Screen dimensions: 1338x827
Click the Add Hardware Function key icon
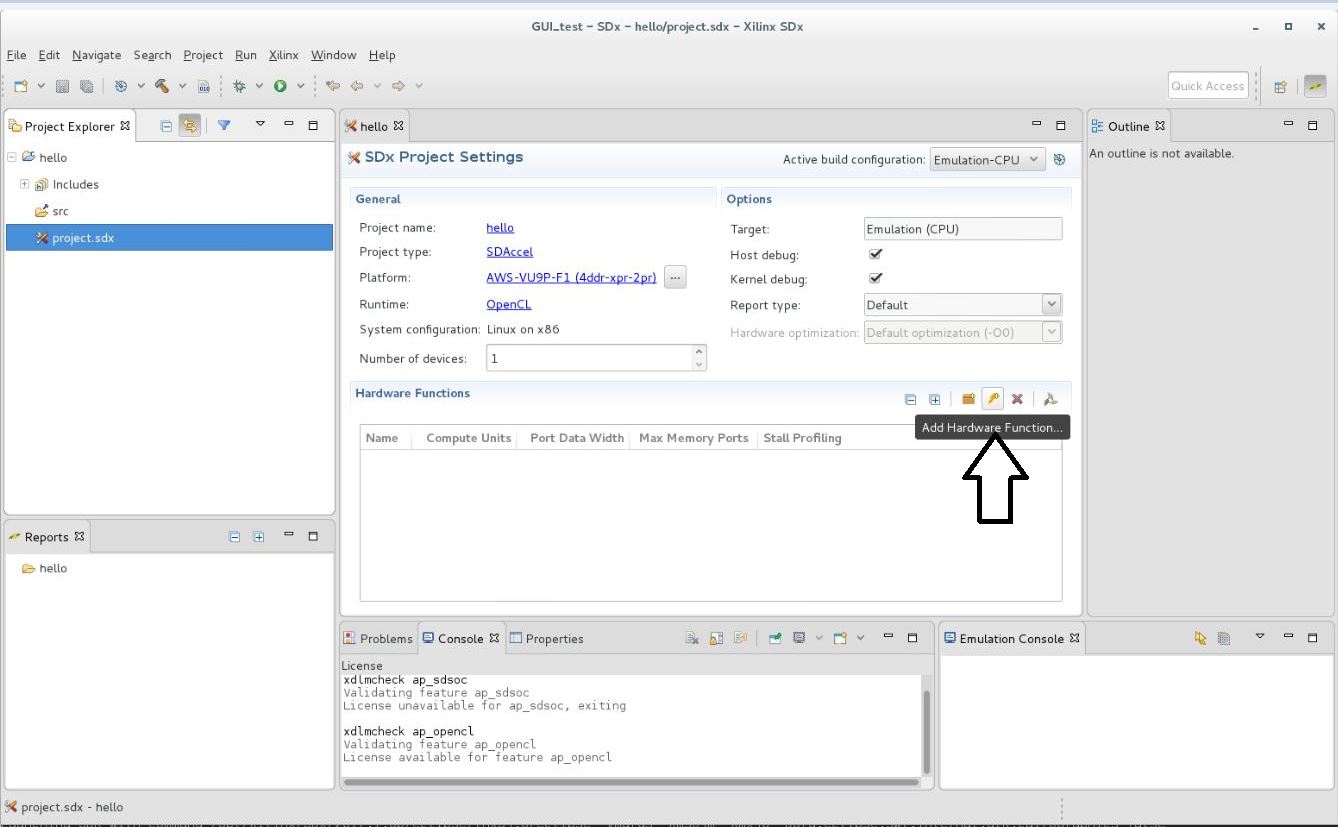pos(992,399)
